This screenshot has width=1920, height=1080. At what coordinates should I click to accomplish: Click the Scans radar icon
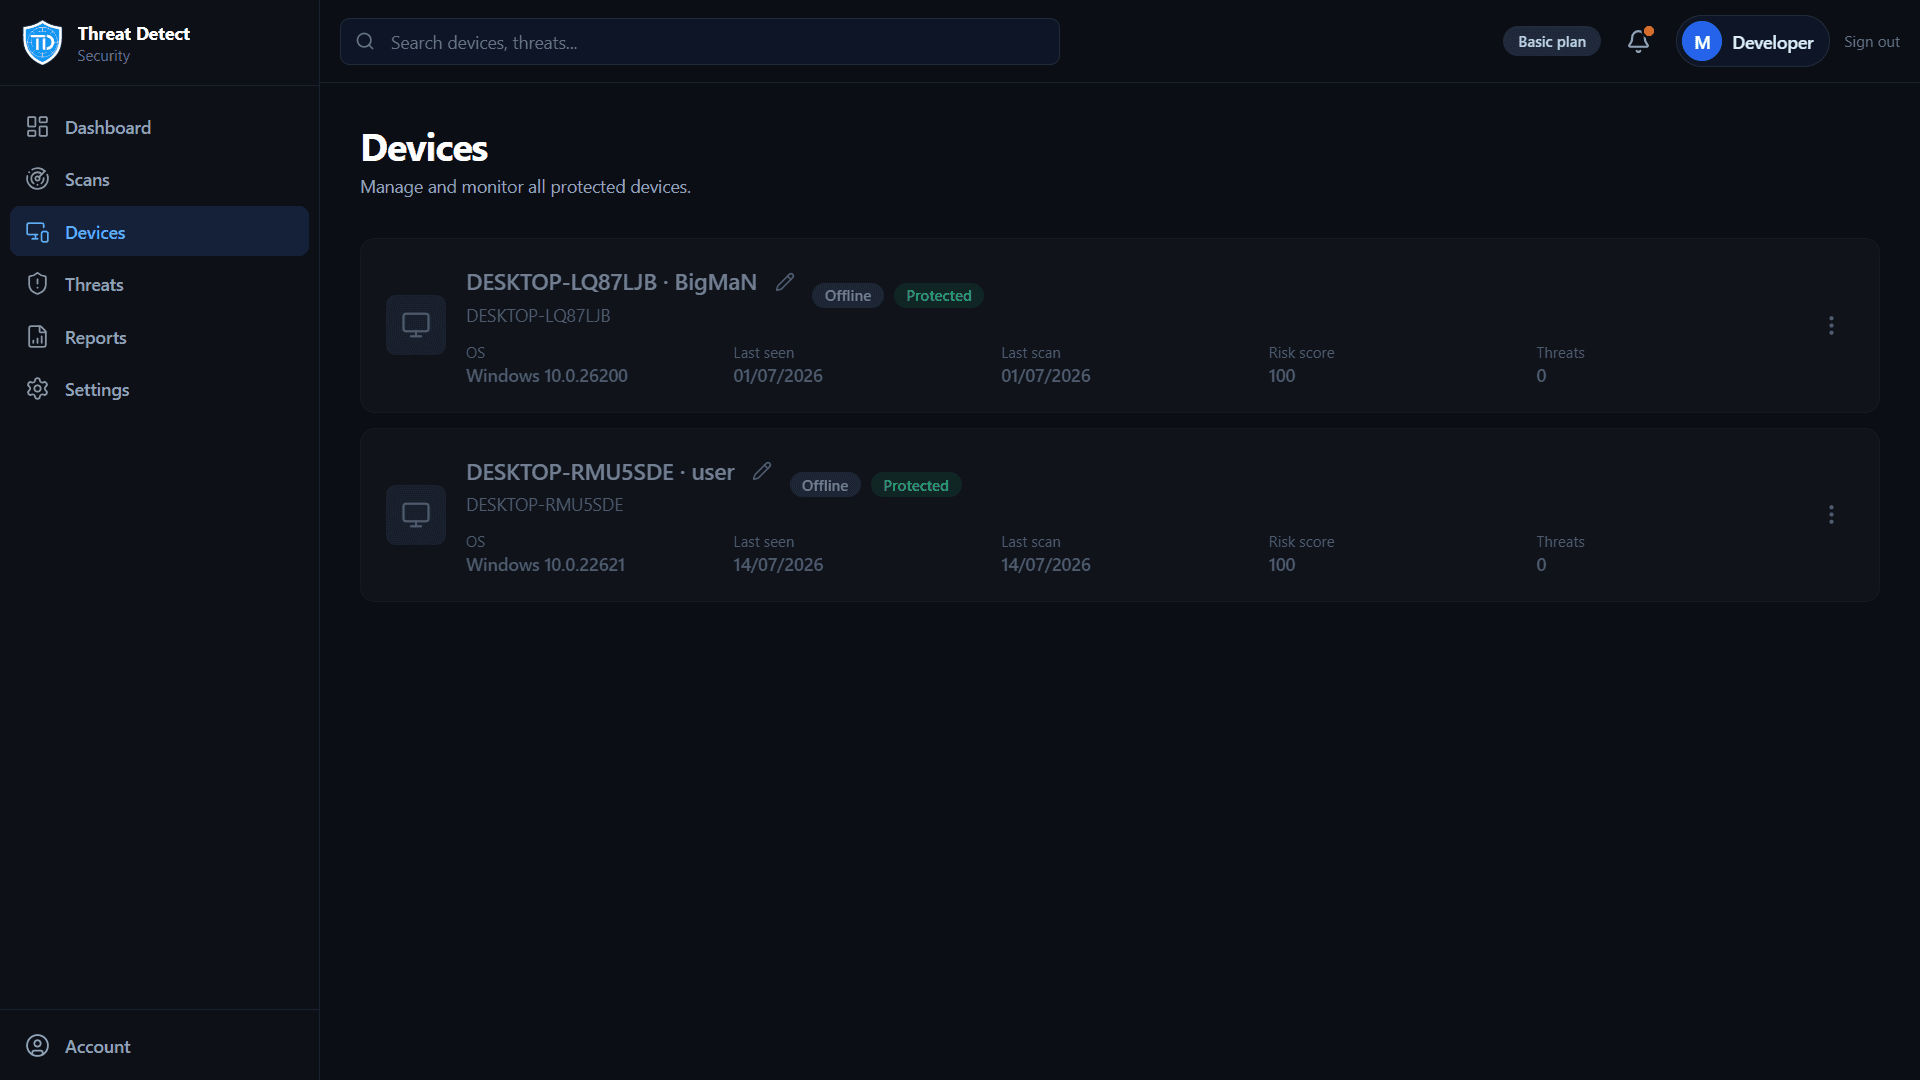tap(37, 179)
